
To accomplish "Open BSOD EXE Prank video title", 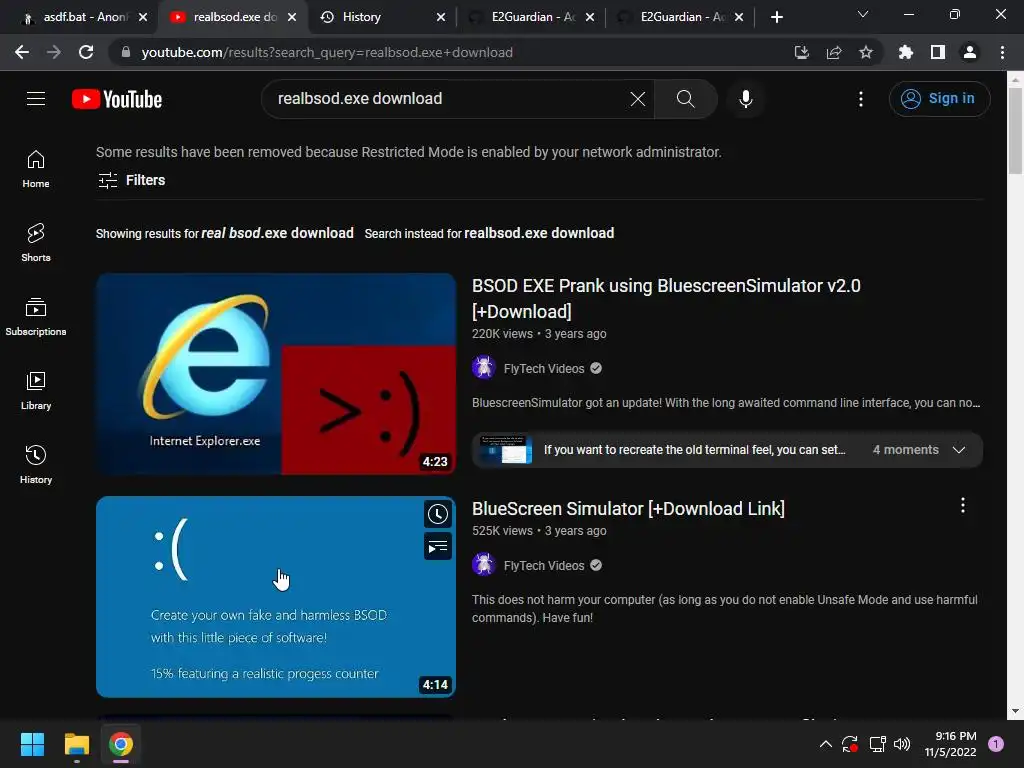I will pyautogui.click(x=666, y=298).
